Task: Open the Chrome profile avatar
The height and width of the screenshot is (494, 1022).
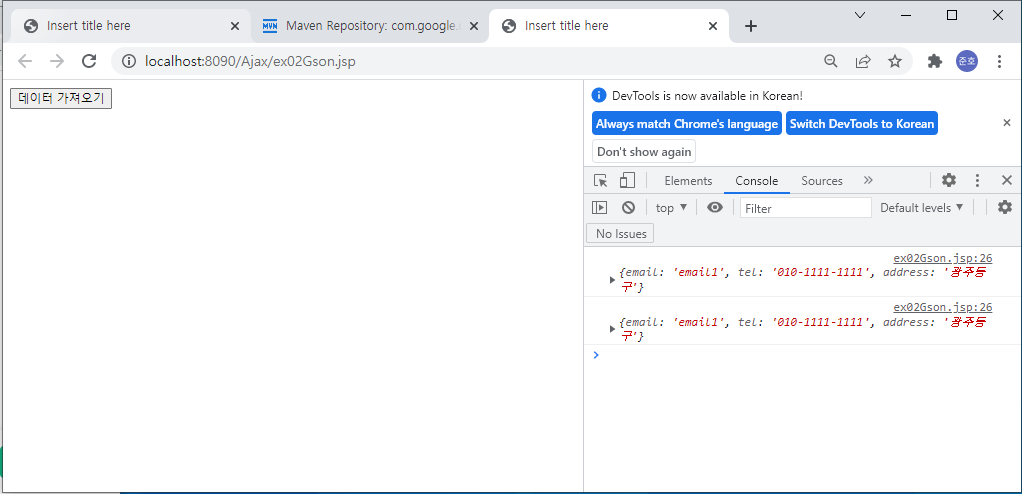Action: [x=967, y=61]
